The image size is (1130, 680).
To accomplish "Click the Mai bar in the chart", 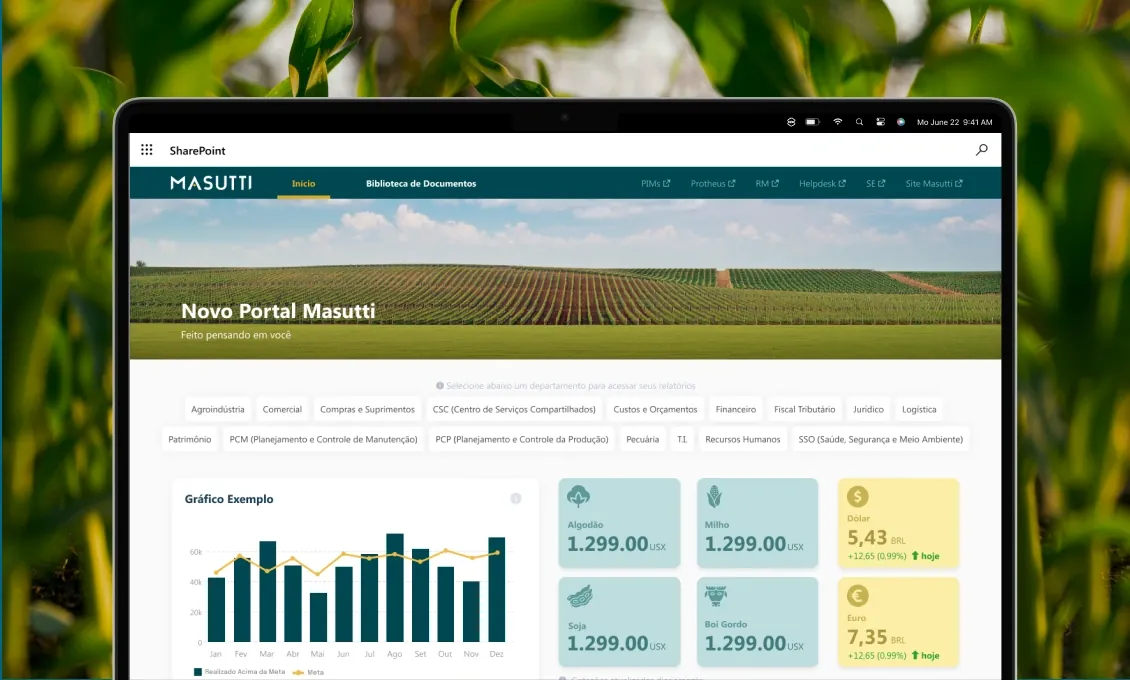I will pos(319,617).
